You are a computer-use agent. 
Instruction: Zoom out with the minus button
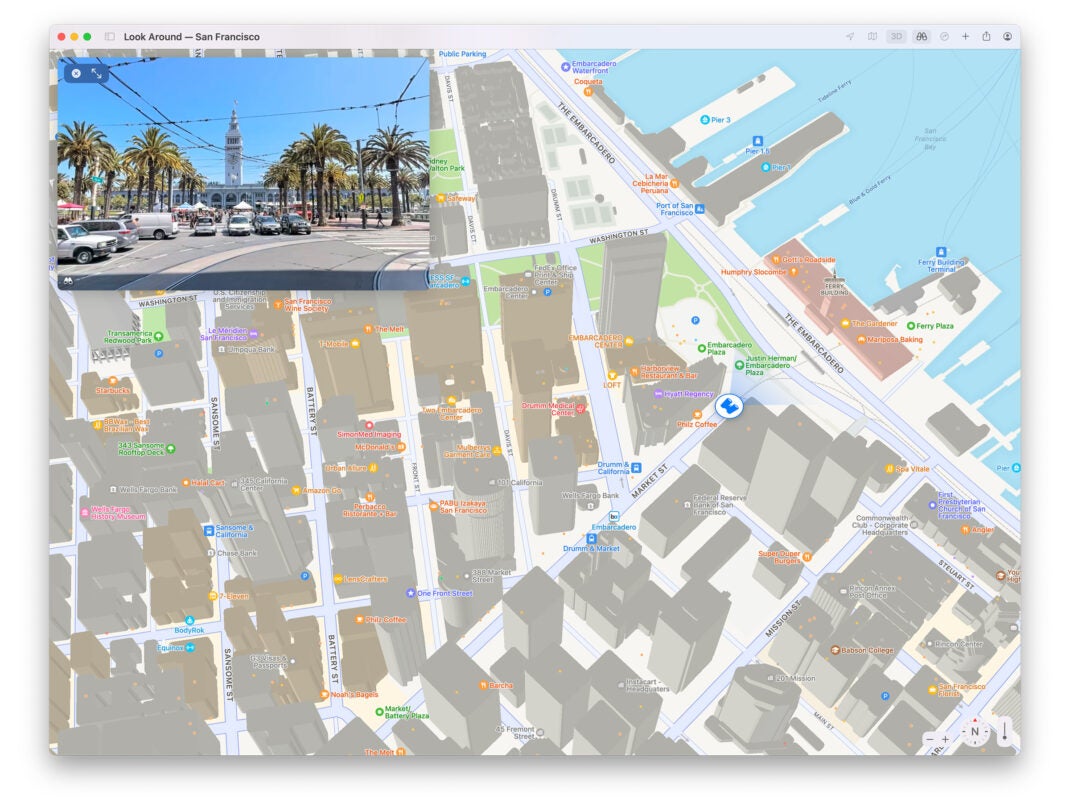tap(930, 739)
